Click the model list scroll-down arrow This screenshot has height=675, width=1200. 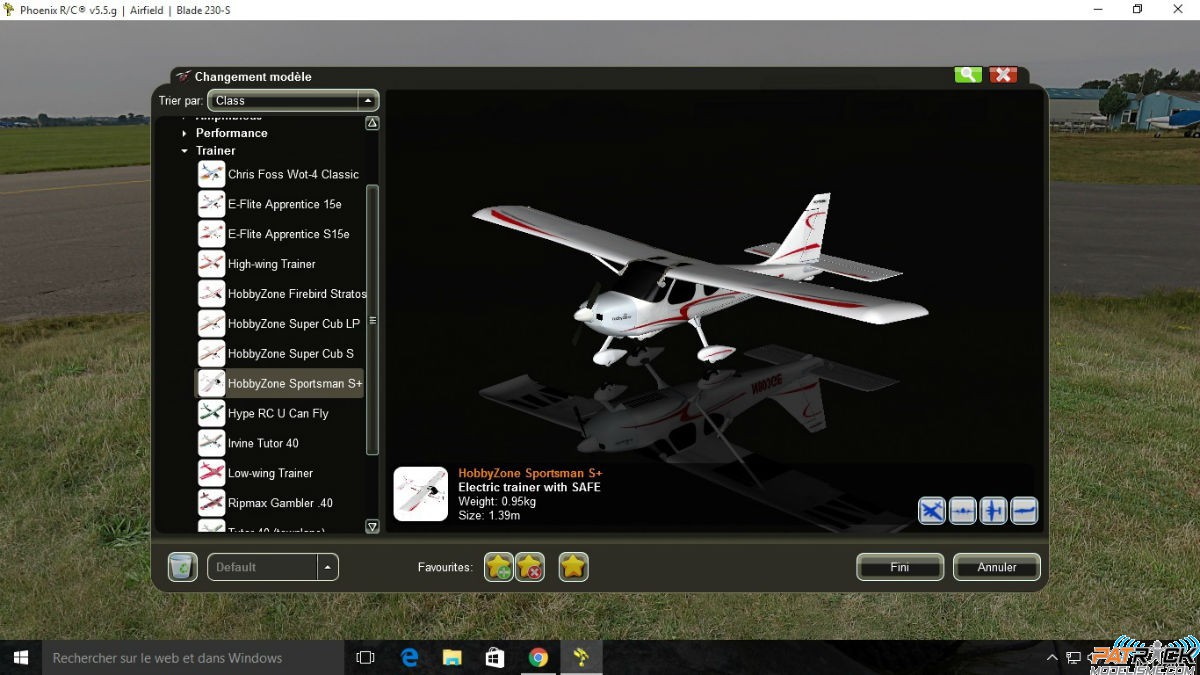point(371,527)
